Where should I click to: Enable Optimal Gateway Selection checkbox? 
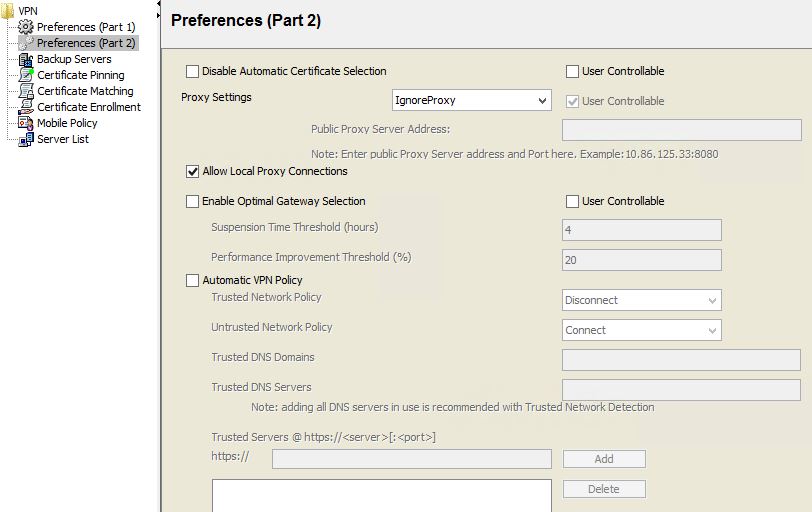tap(192, 201)
